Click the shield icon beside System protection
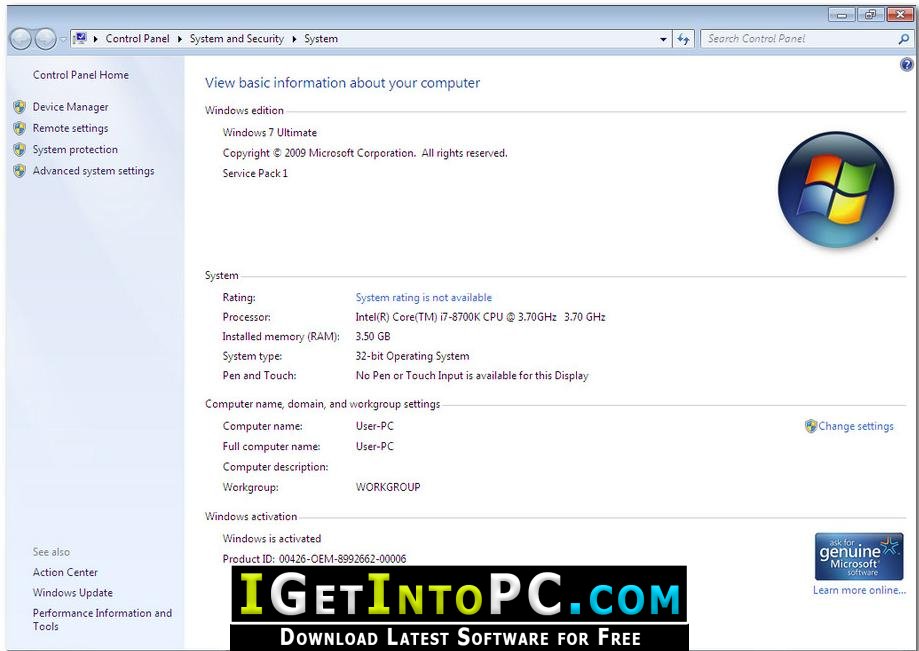919x651 pixels. [x=19, y=149]
